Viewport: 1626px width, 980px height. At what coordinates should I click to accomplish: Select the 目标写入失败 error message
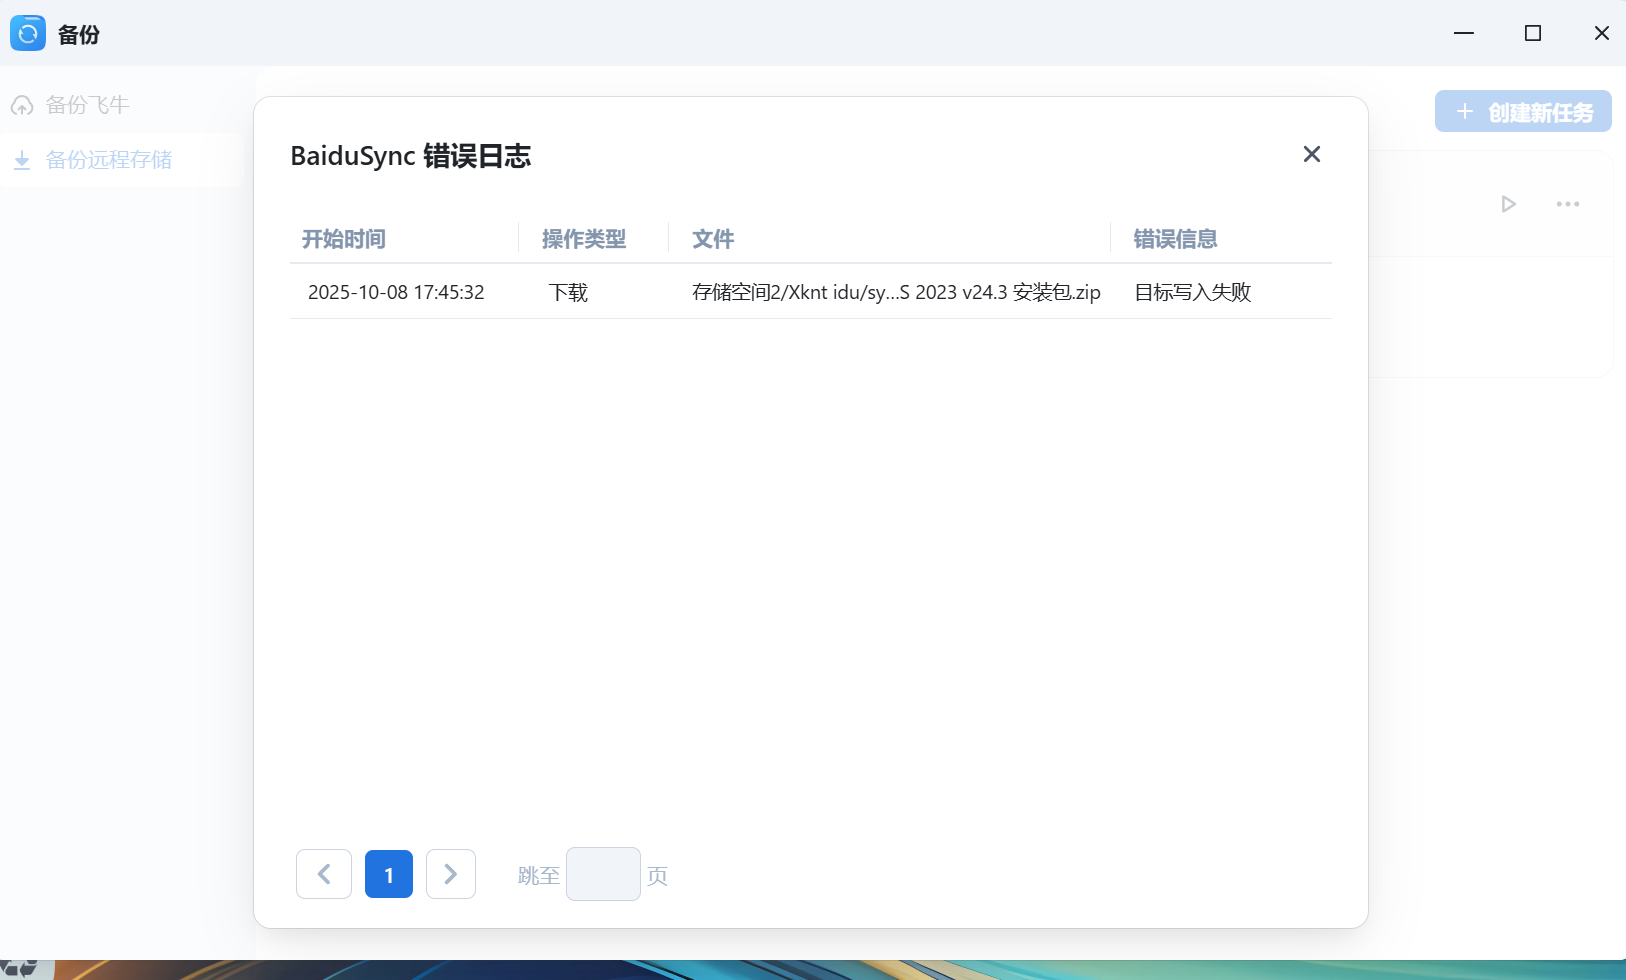click(x=1192, y=292)
